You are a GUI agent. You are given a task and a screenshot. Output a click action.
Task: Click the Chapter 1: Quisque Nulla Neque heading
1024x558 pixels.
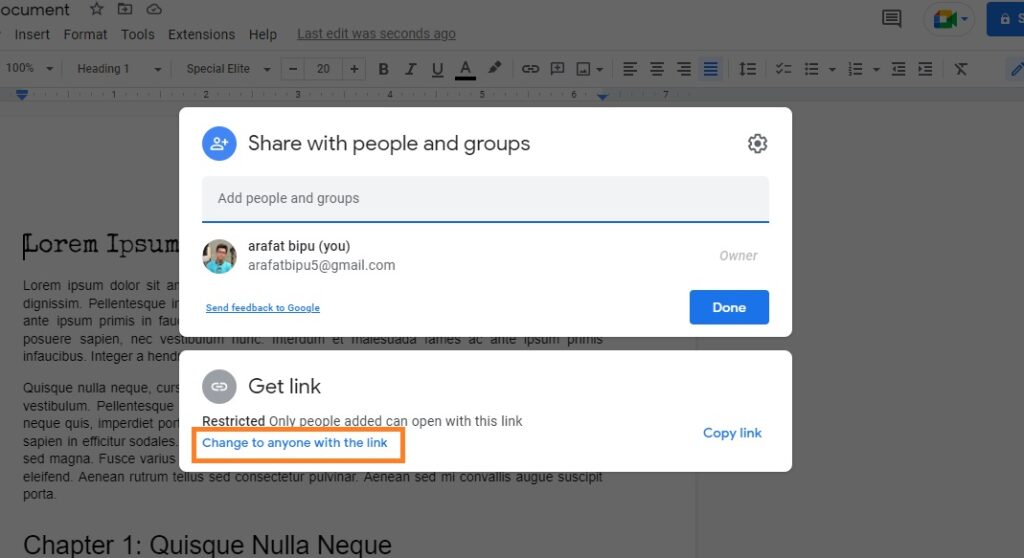[207, 545]
